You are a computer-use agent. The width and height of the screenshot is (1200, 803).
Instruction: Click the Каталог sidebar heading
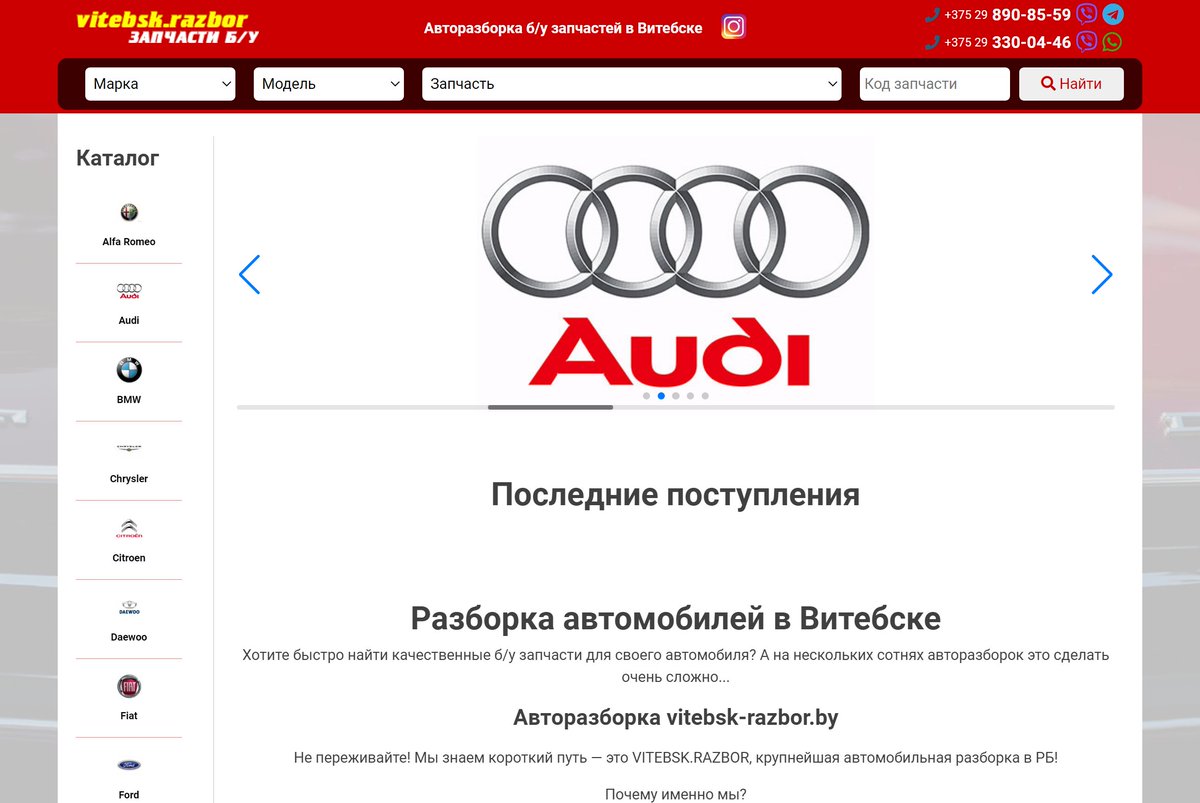click(118, 158)
